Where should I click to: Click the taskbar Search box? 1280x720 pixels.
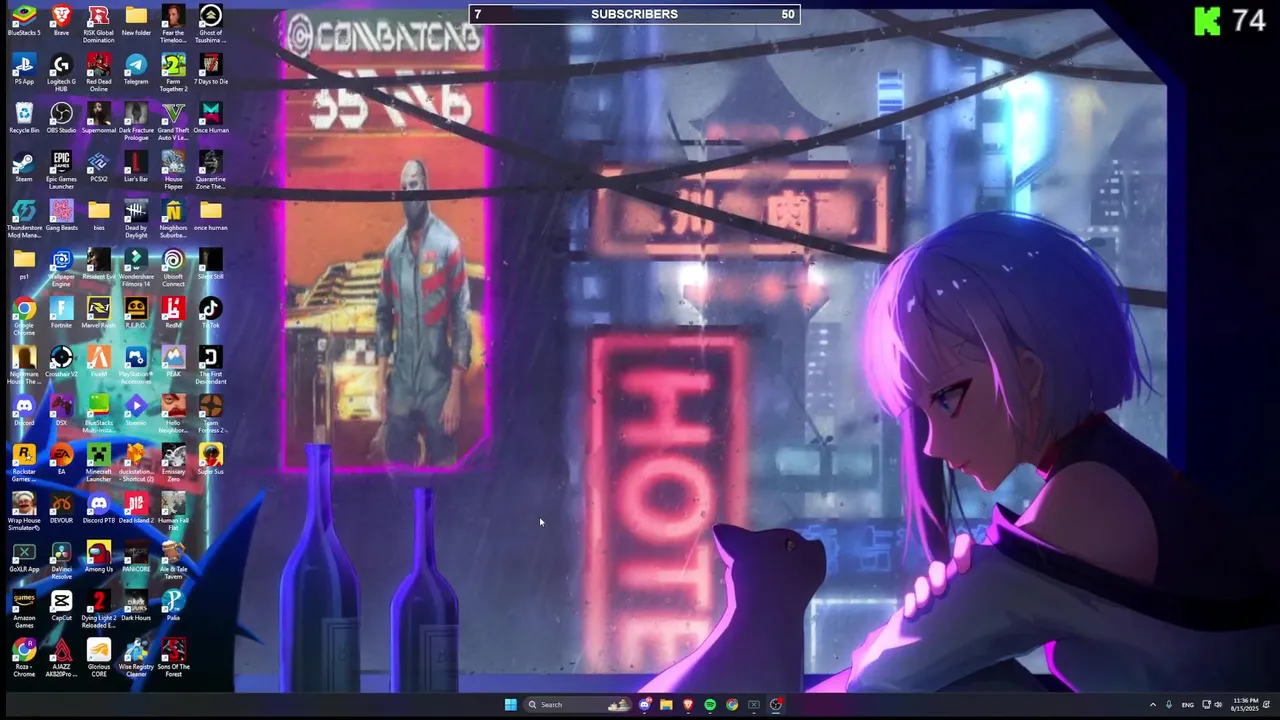(579, 705)
